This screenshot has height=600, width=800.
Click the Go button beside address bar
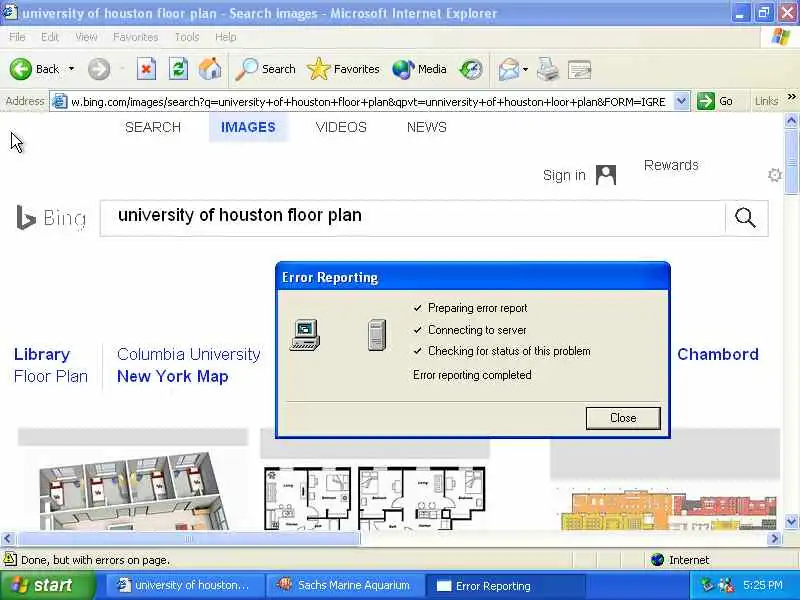coord(716,101)
